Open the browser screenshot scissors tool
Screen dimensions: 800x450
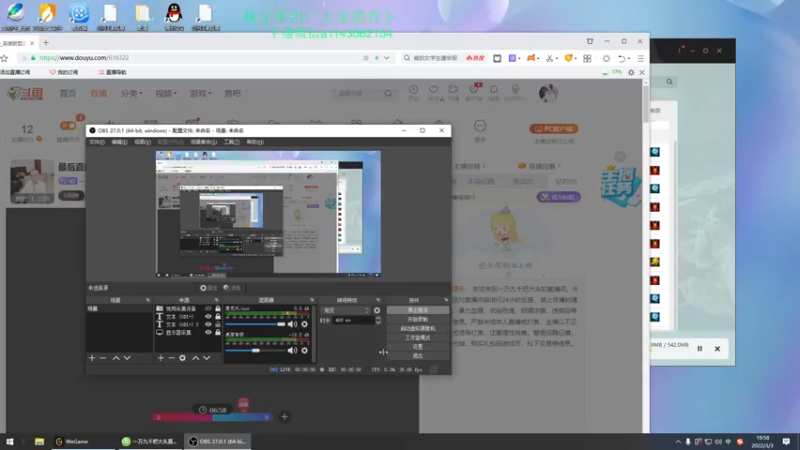549,58
